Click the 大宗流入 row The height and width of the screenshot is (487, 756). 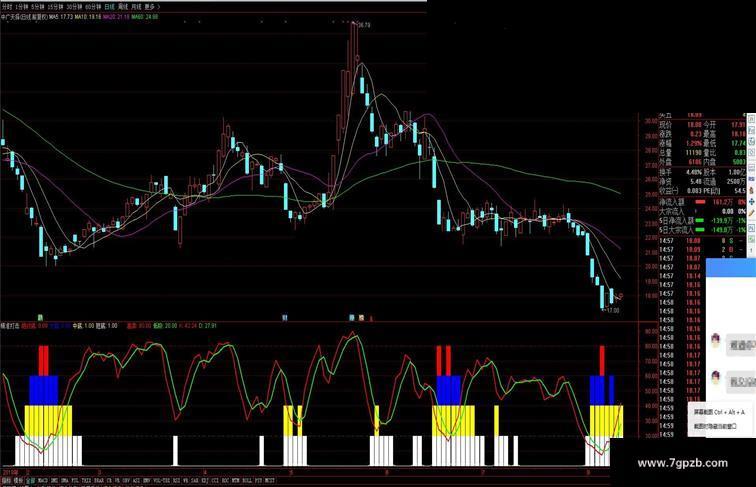click(x=702, y=212)
